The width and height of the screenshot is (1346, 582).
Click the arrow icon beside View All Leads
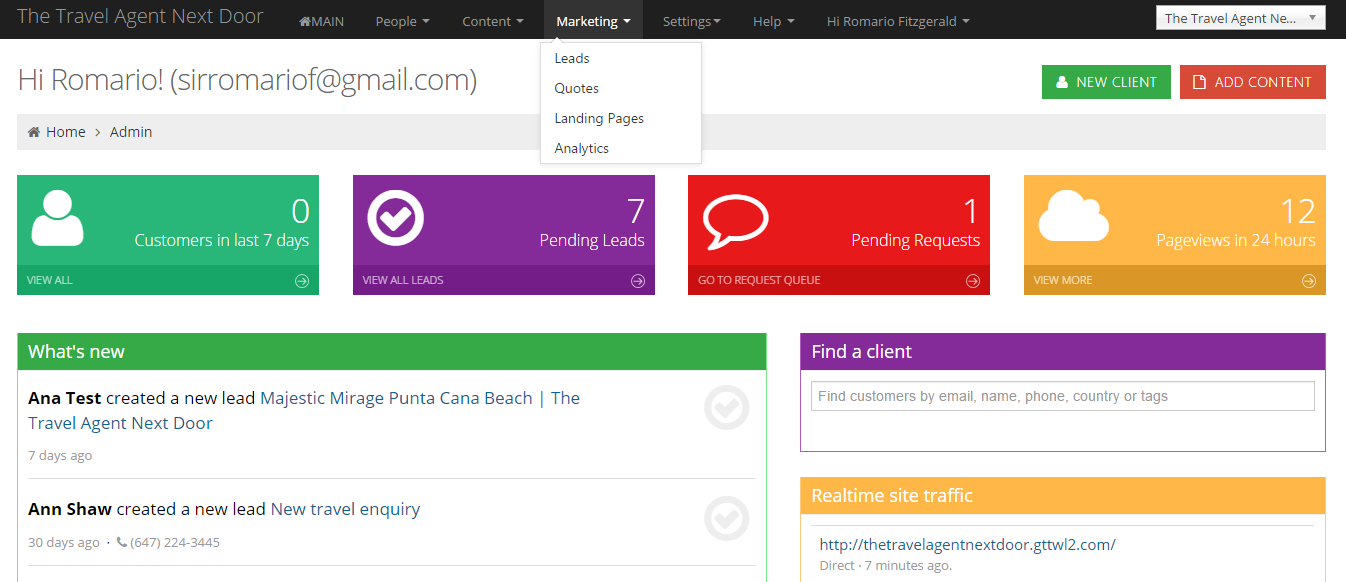[x=638, y=281]
